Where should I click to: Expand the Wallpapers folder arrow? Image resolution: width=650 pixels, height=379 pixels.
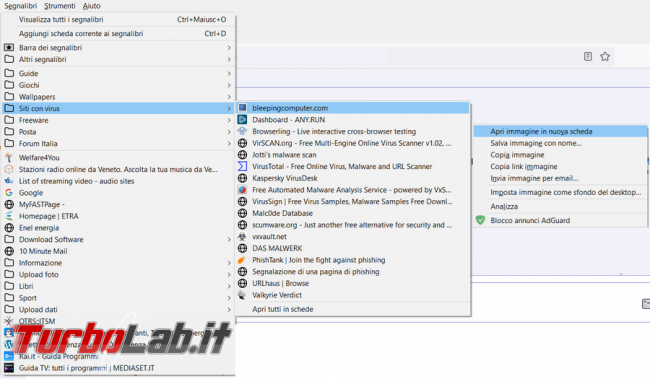(x=229, y=97)
